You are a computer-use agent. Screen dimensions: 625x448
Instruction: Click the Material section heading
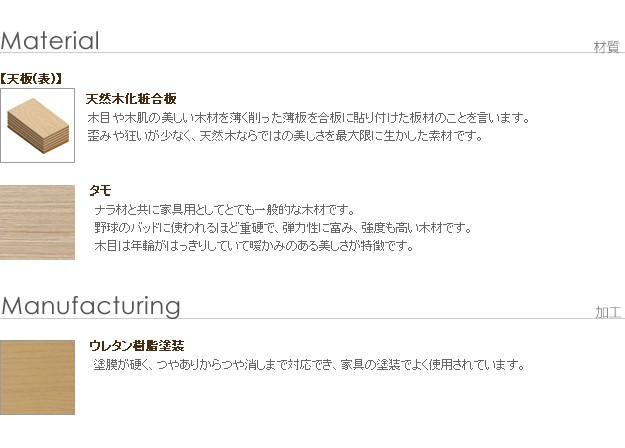51,41
